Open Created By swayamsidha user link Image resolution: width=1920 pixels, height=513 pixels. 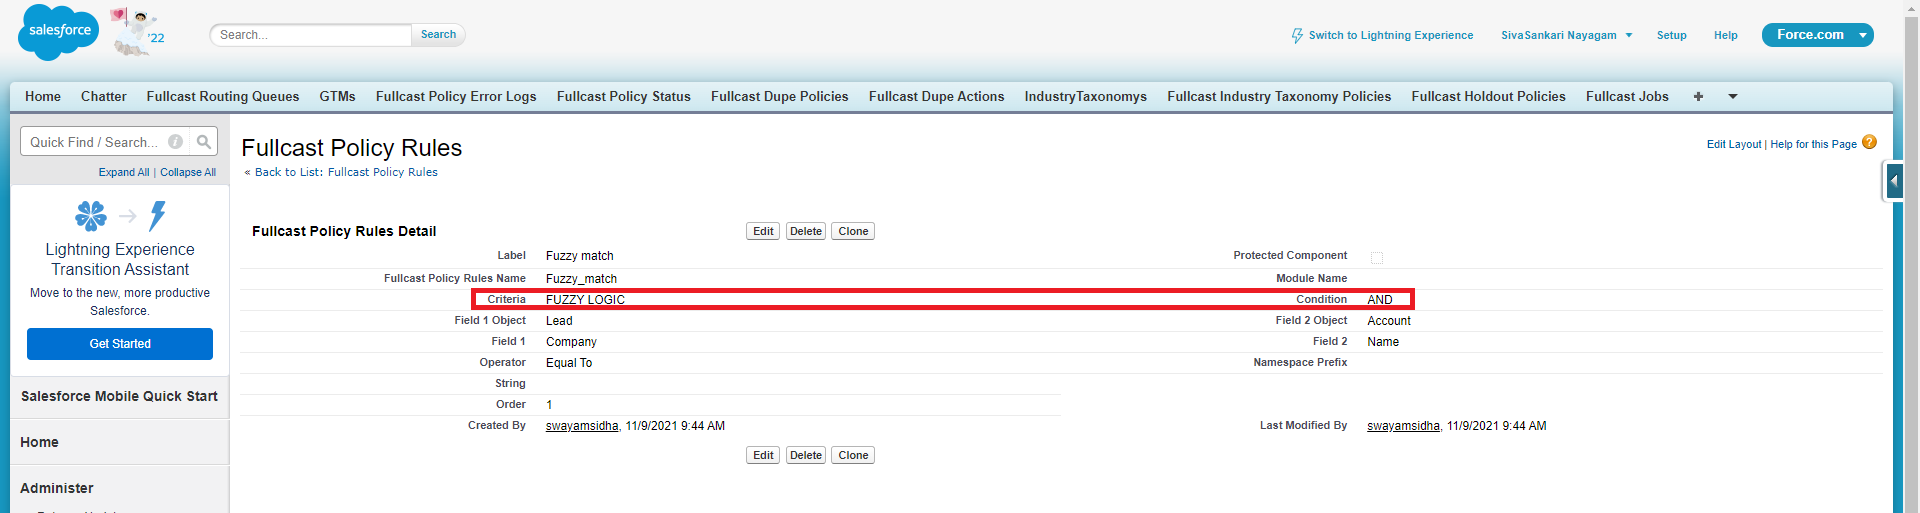coord(582,426)
